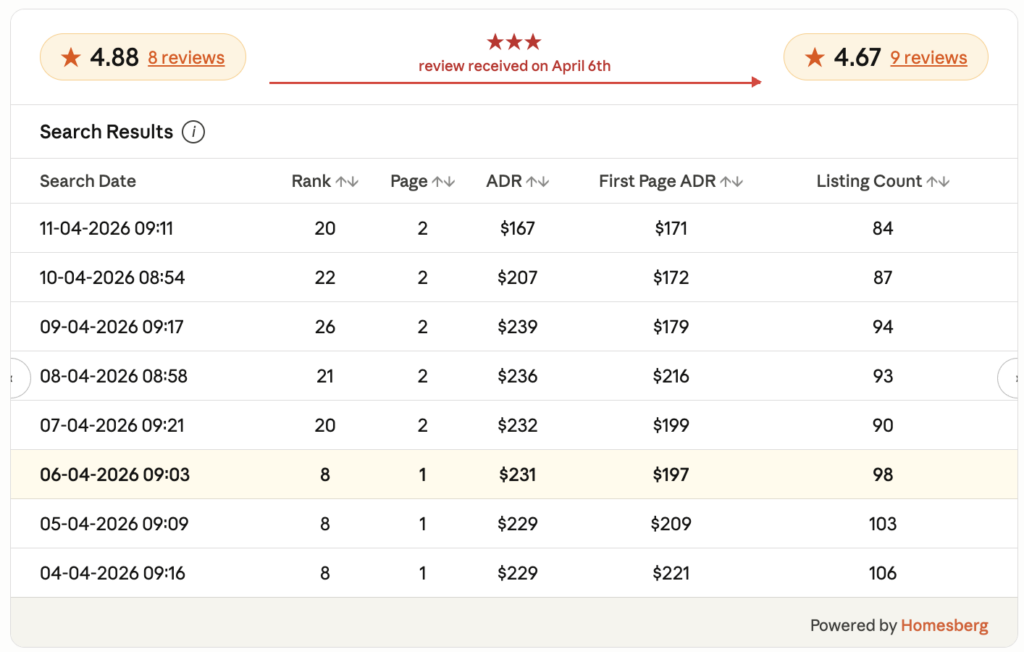Screen dimensions: 1024x652
Task: Click ADR value $207
Action: pyautogui.click(x=517, y=277)
